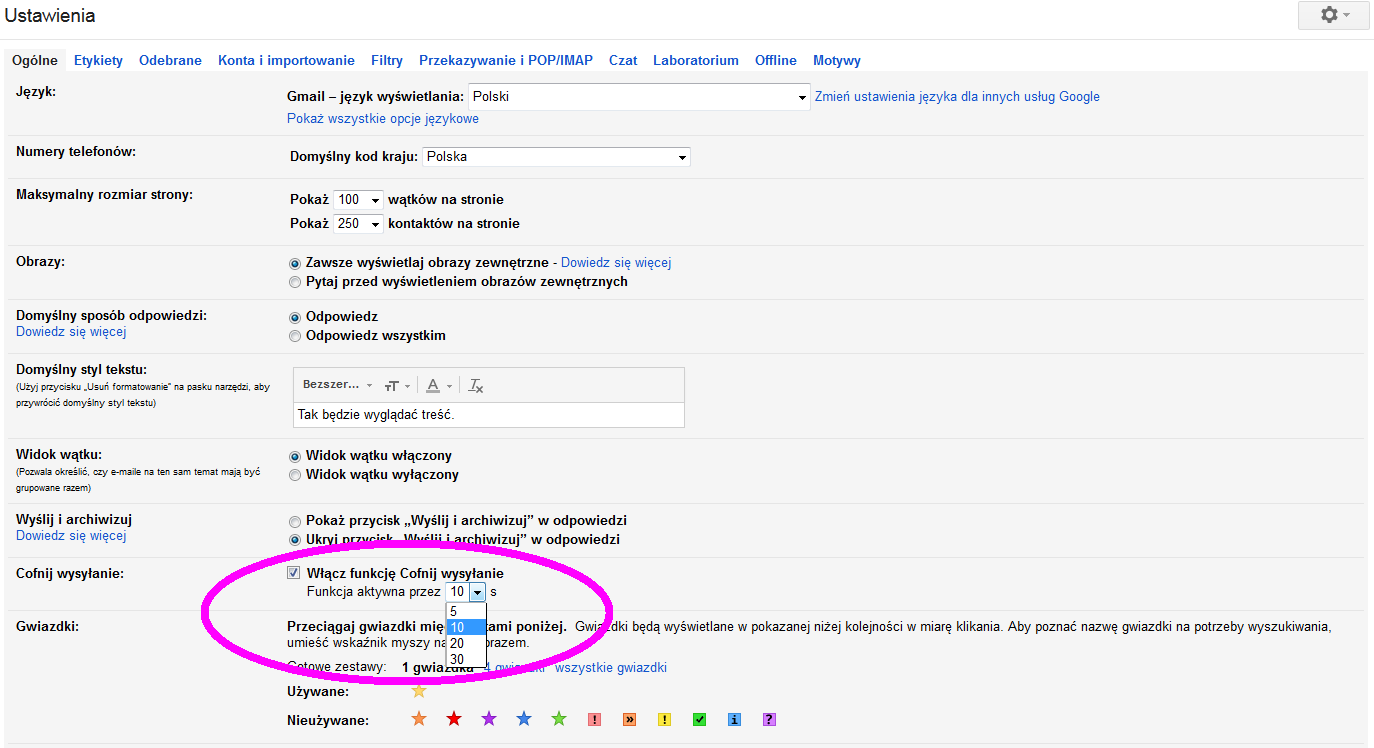This screenshot has height=748, width=1374.
Task: Open the Motywy tab
Action: click(x=837, y=60)
